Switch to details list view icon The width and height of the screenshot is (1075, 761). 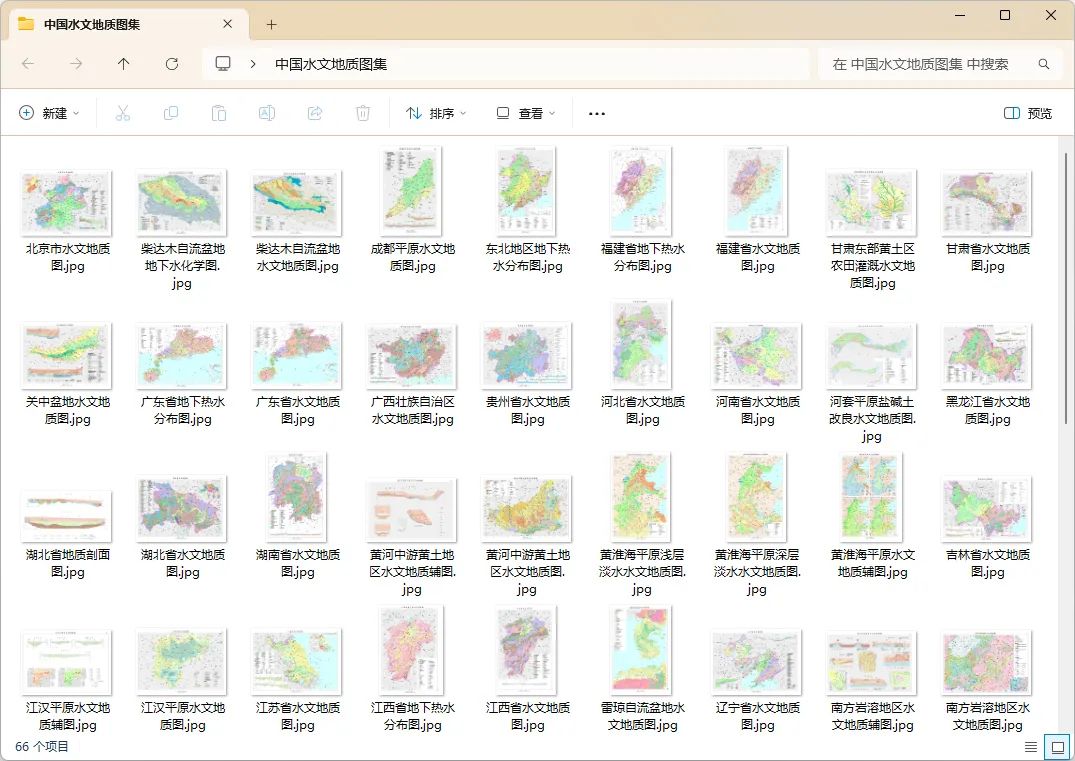[x=1030, y=747]
